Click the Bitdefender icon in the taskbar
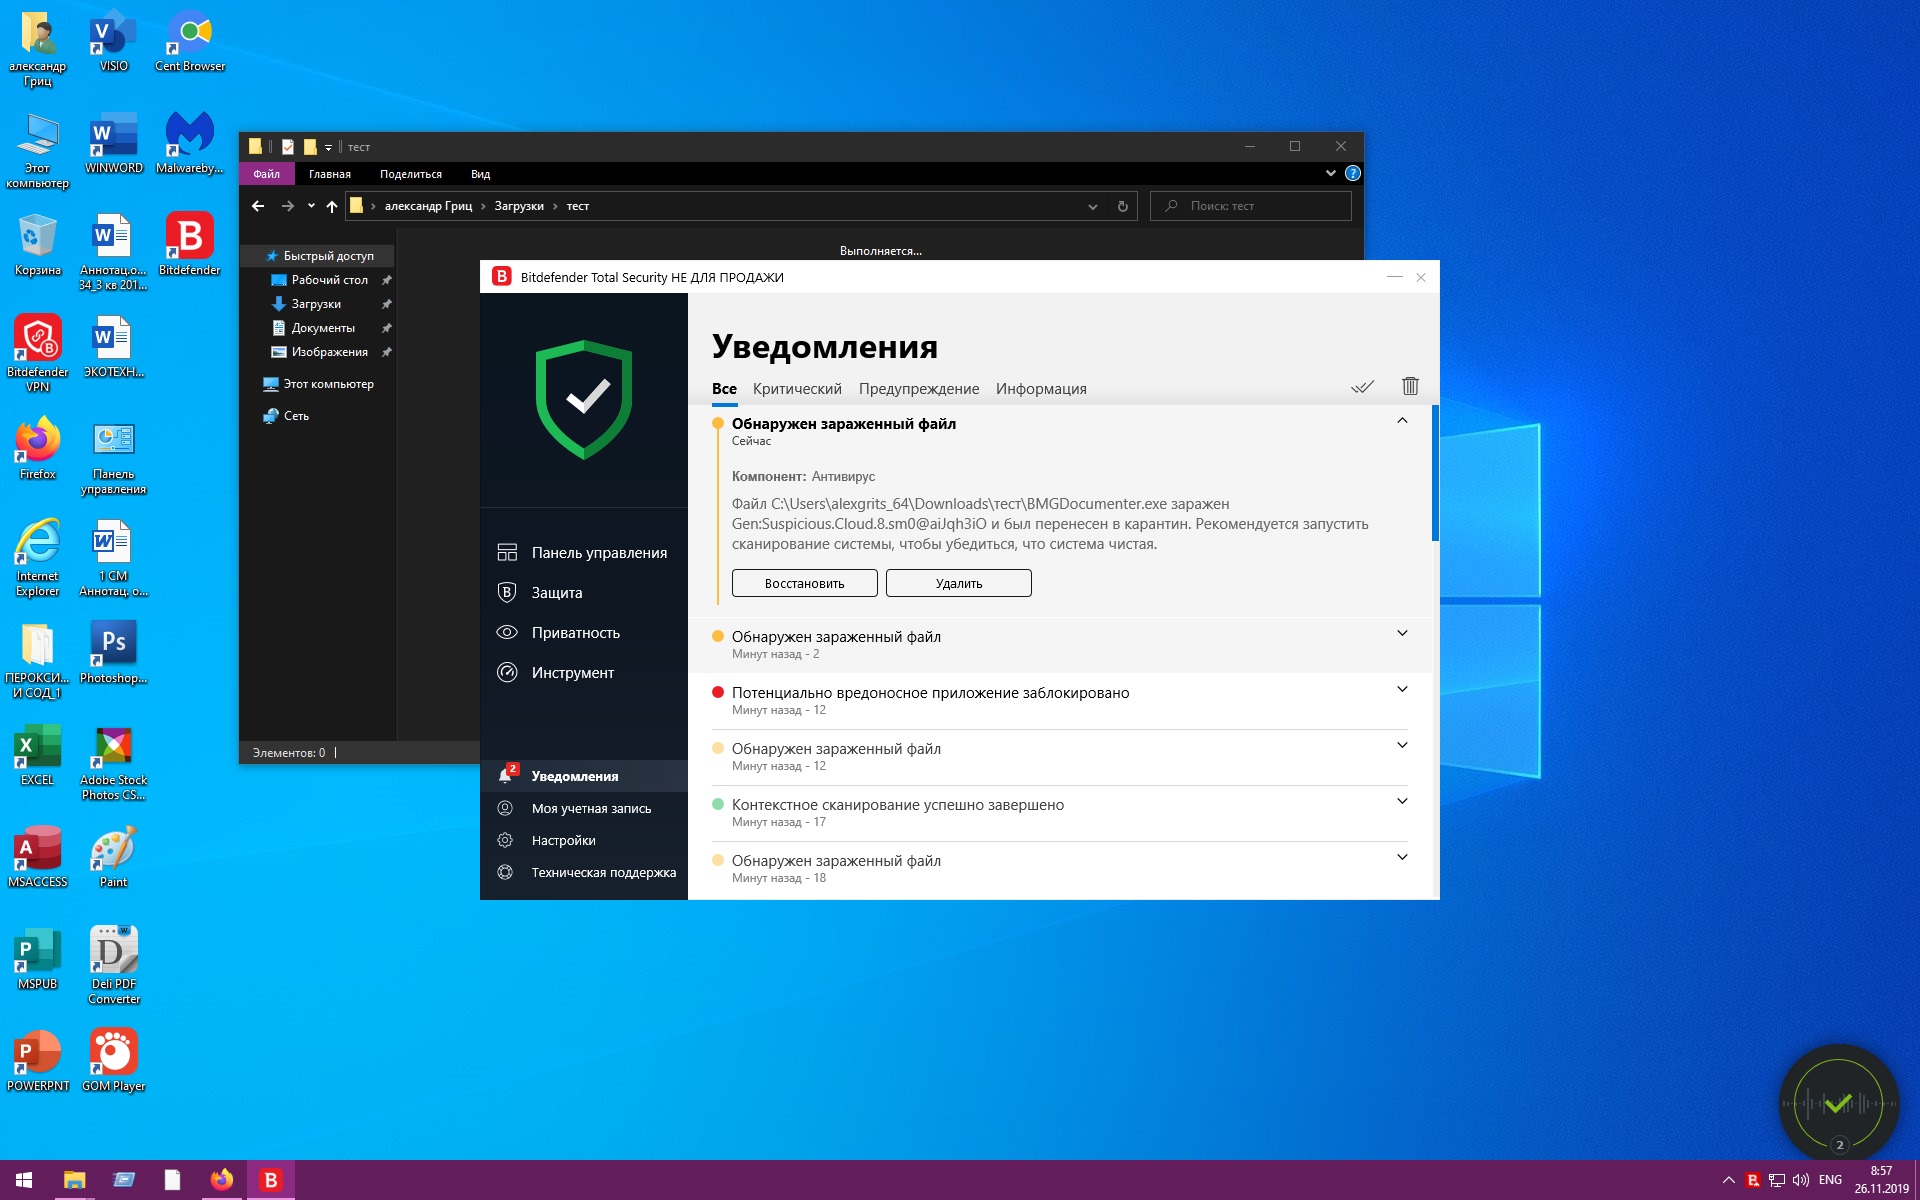Screen dimensions: 1920x1200 (270, 1180)
